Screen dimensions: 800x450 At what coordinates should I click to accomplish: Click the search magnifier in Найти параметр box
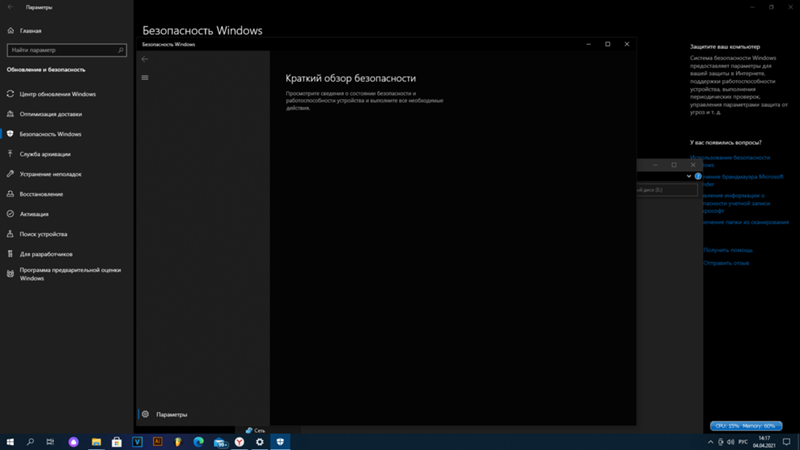point(121,50)
